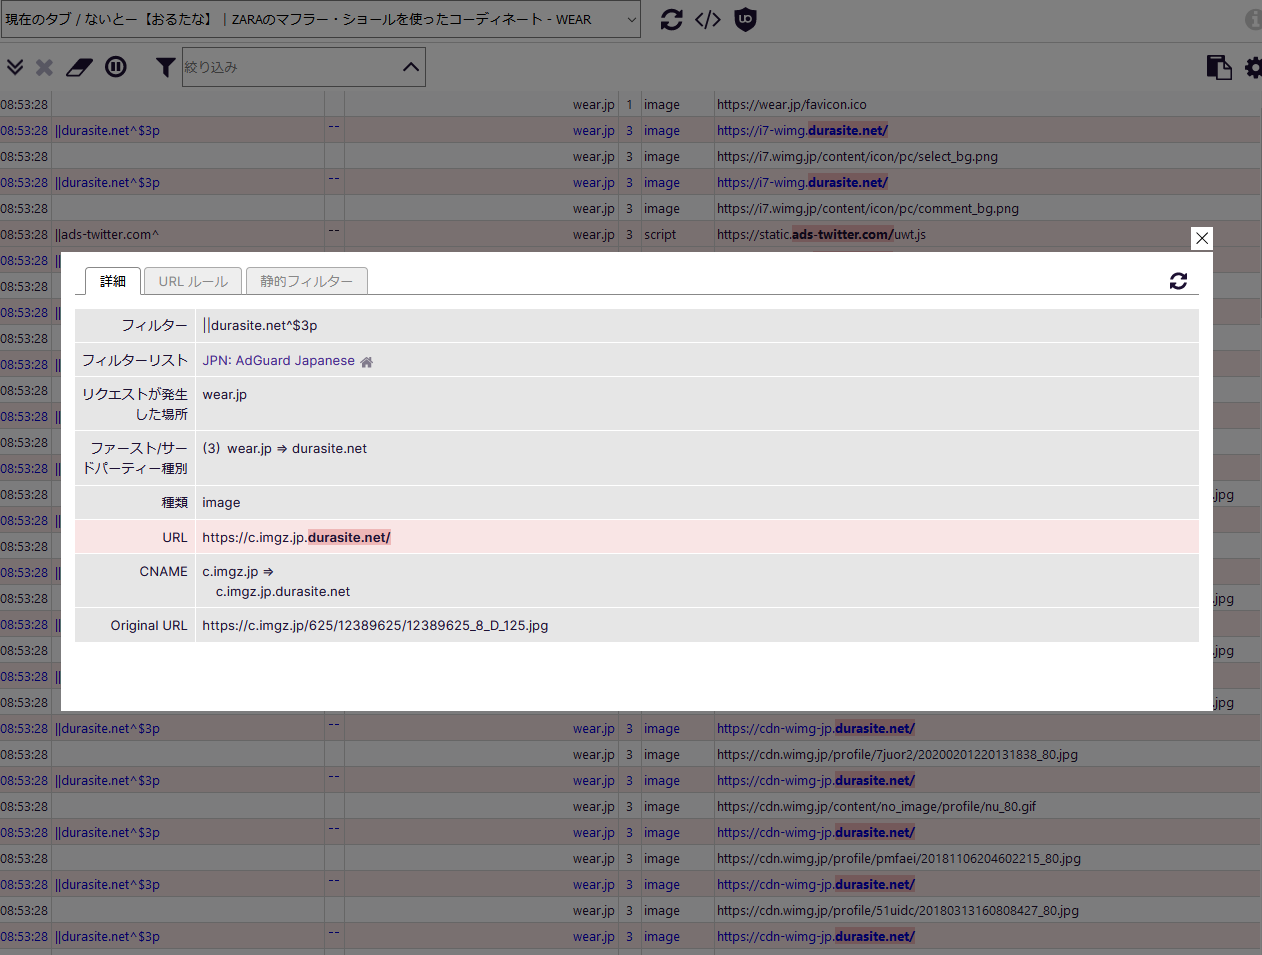Image resolution: width=1262 pixels, height=955 pixels.
Task: Open logger settings via the gear icon
Action: pos(1254,67)
